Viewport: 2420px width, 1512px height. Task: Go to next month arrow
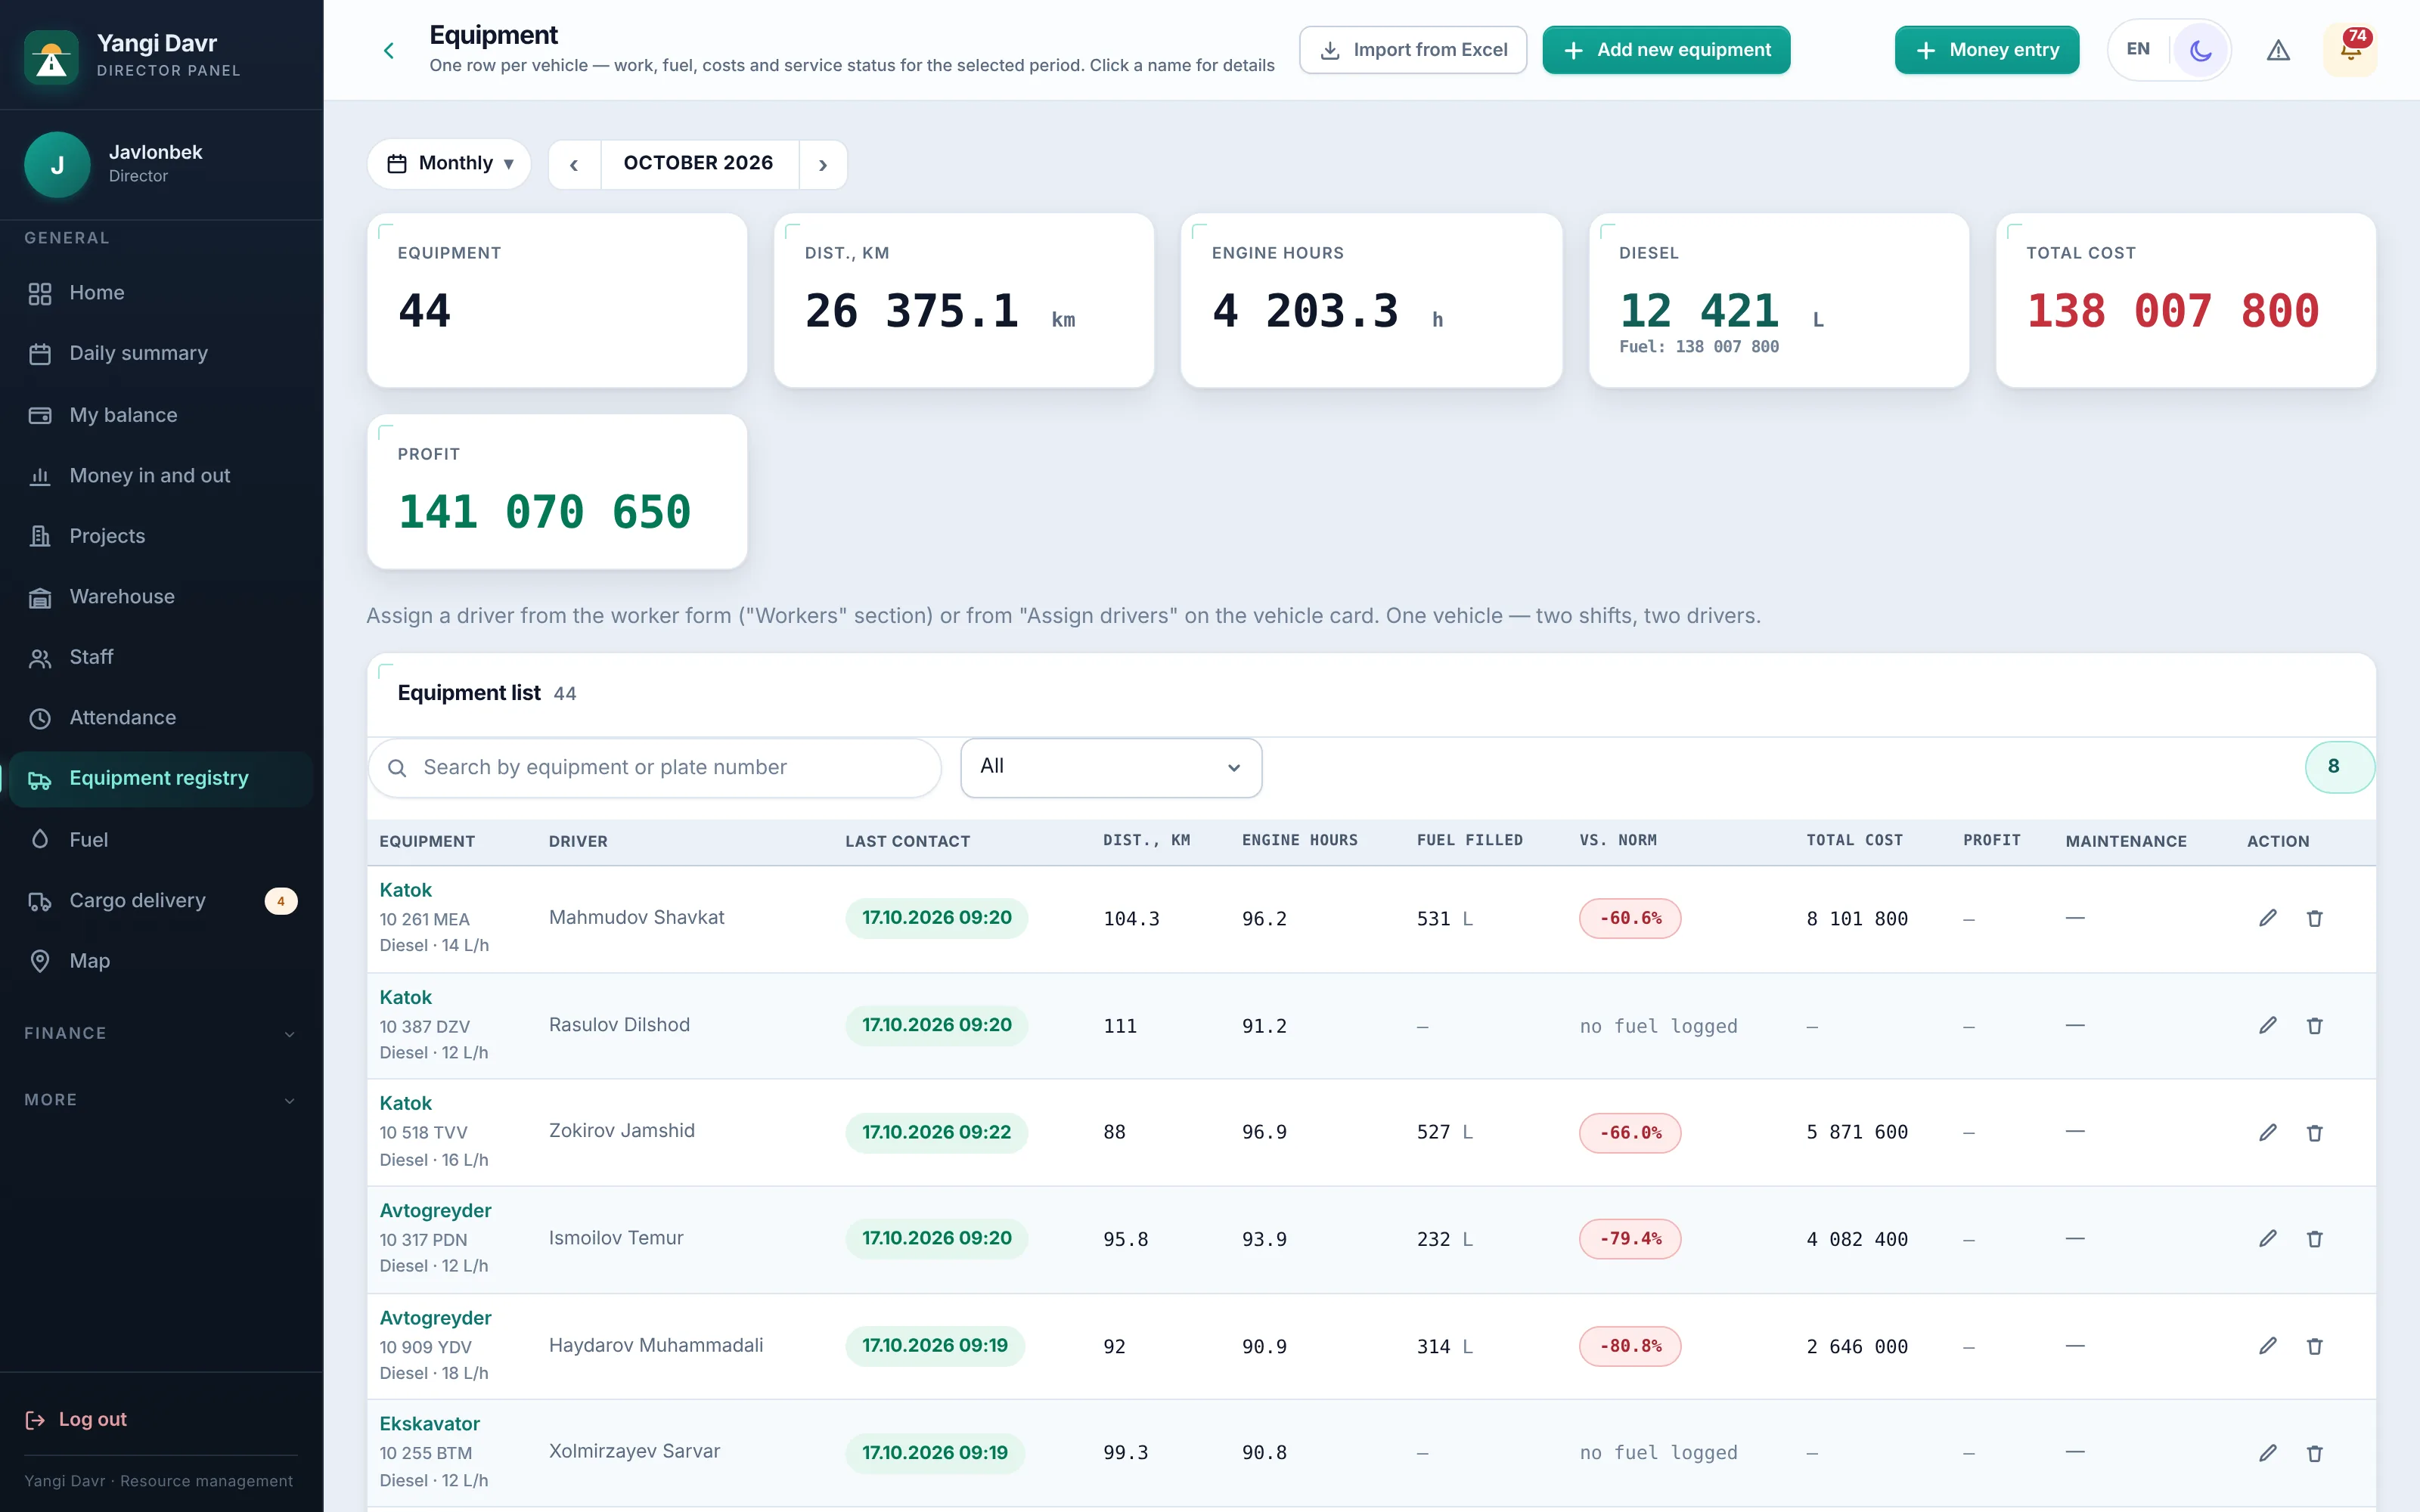tap(823, 164)
